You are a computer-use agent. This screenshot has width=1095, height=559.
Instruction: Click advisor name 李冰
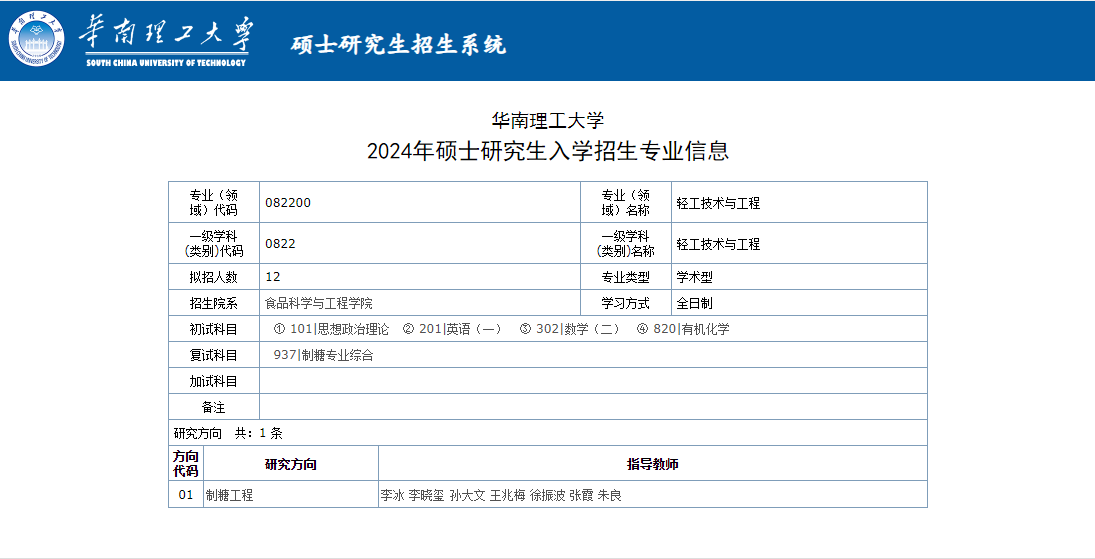pyautogui.click(x=392, y=495)
